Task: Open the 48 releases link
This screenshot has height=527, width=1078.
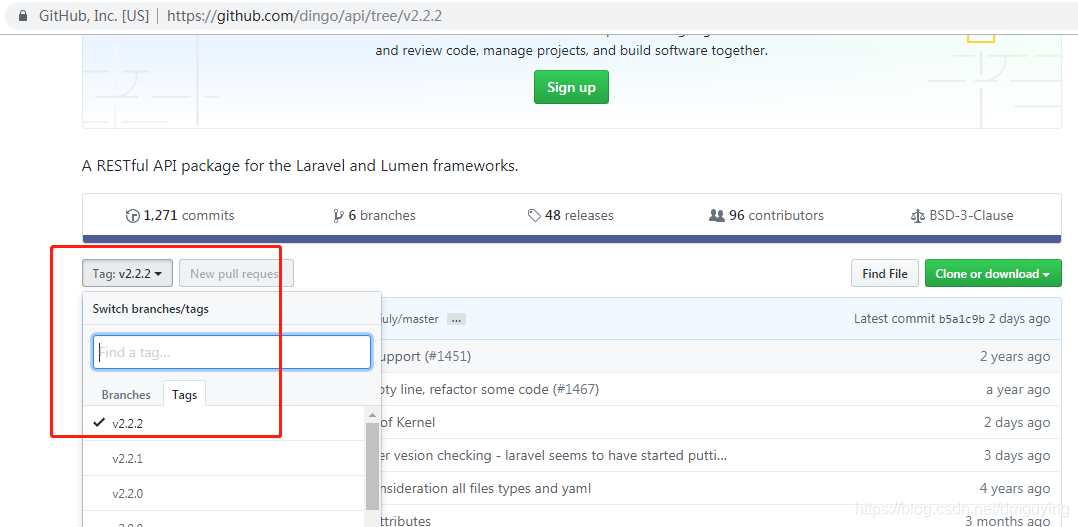Action: pos(570,216)
